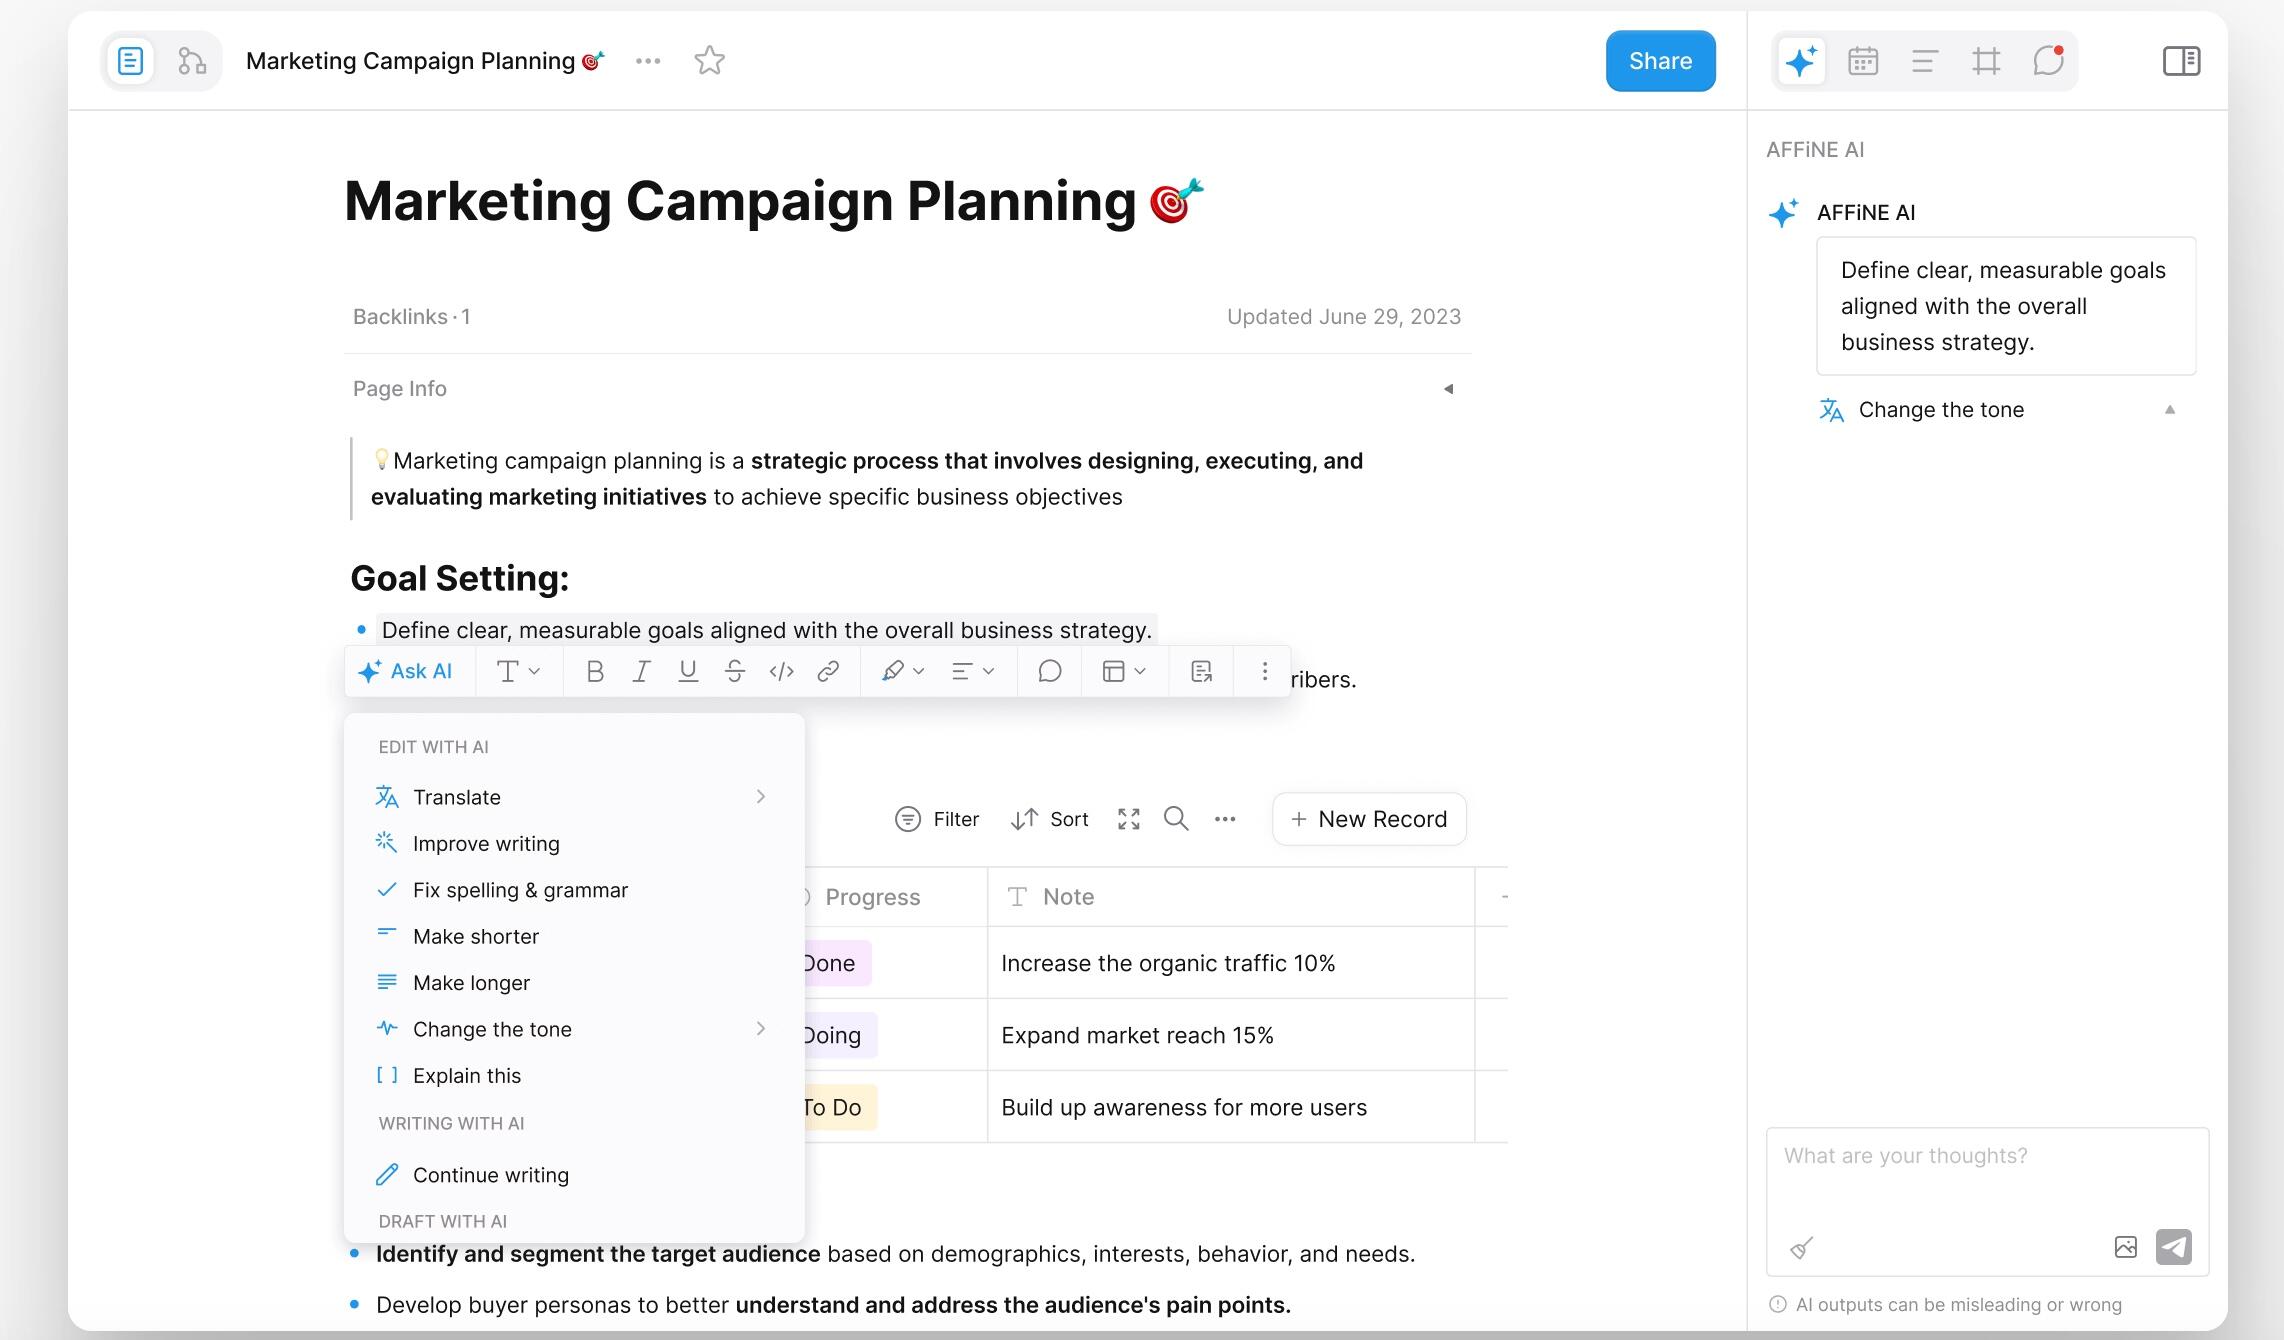This screenshot has width=2284, height=1340.
Task: Open the outline sidebar tab
Action: 1924,61
